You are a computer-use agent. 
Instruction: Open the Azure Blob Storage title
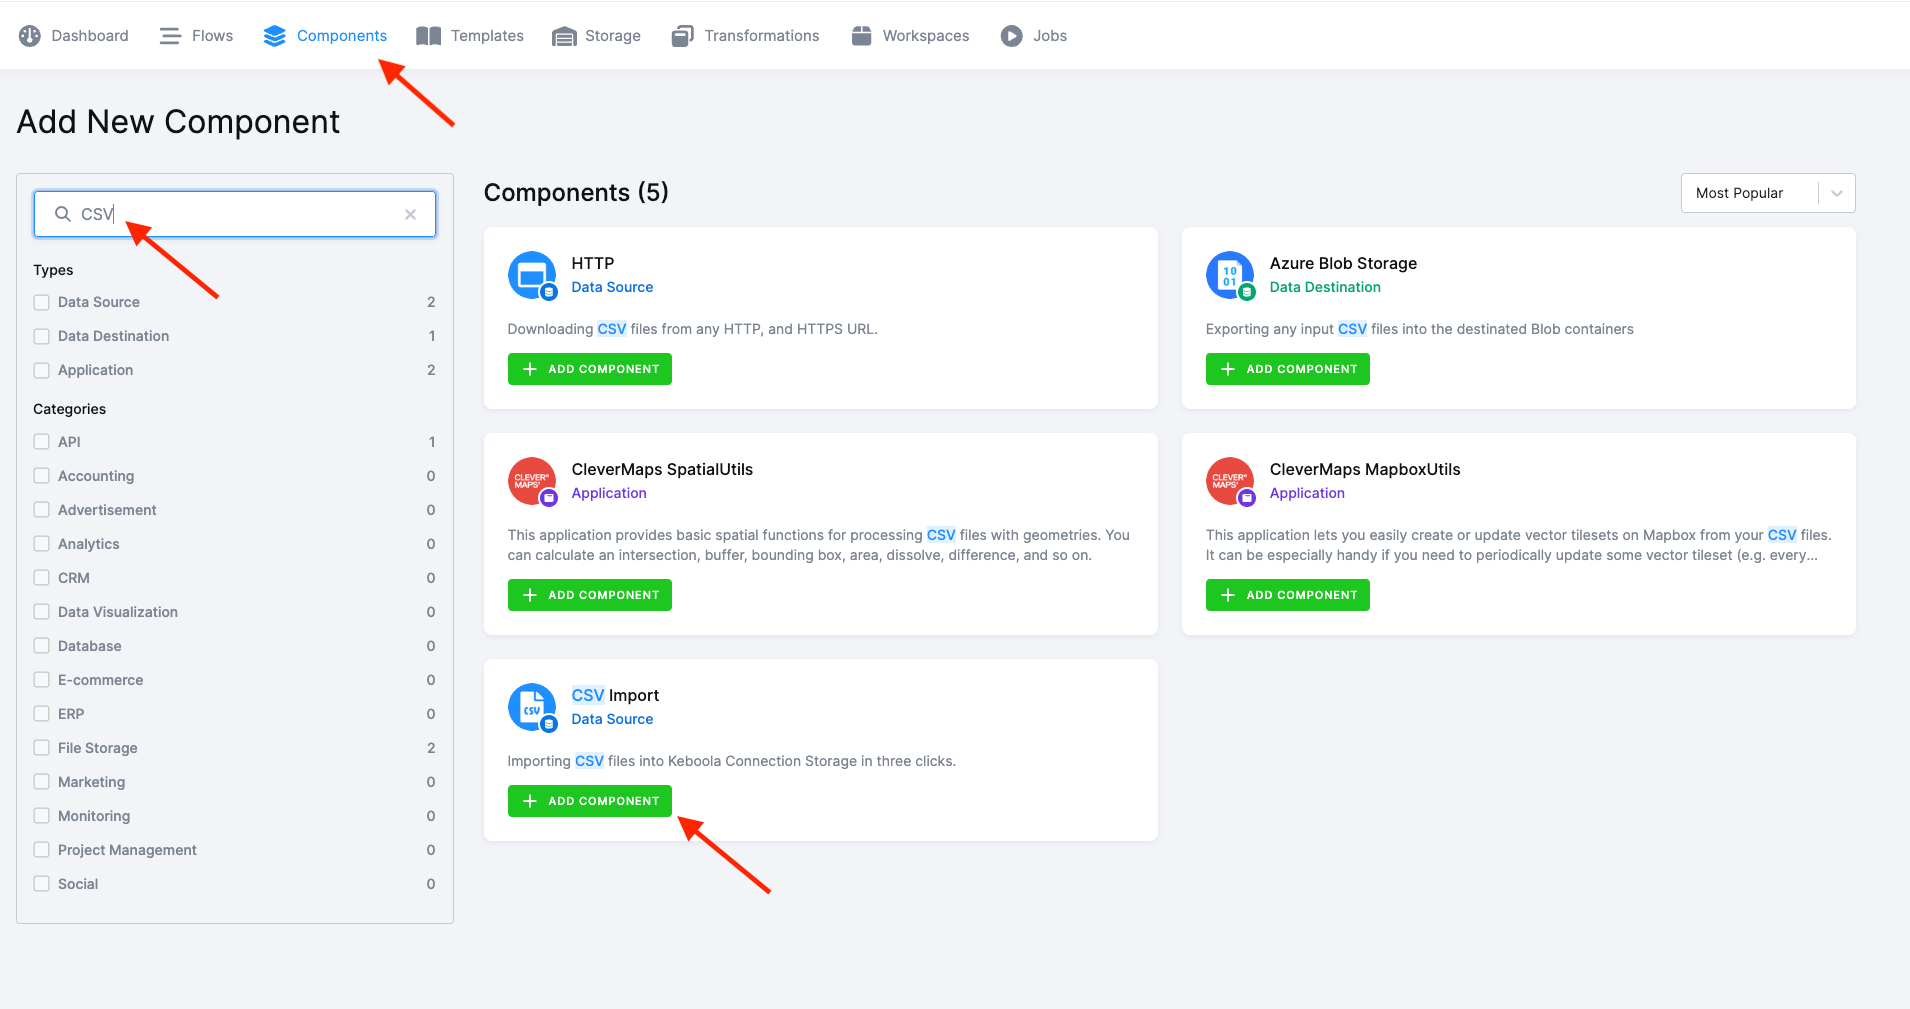pyautogui.click(x=1343, y=263)
